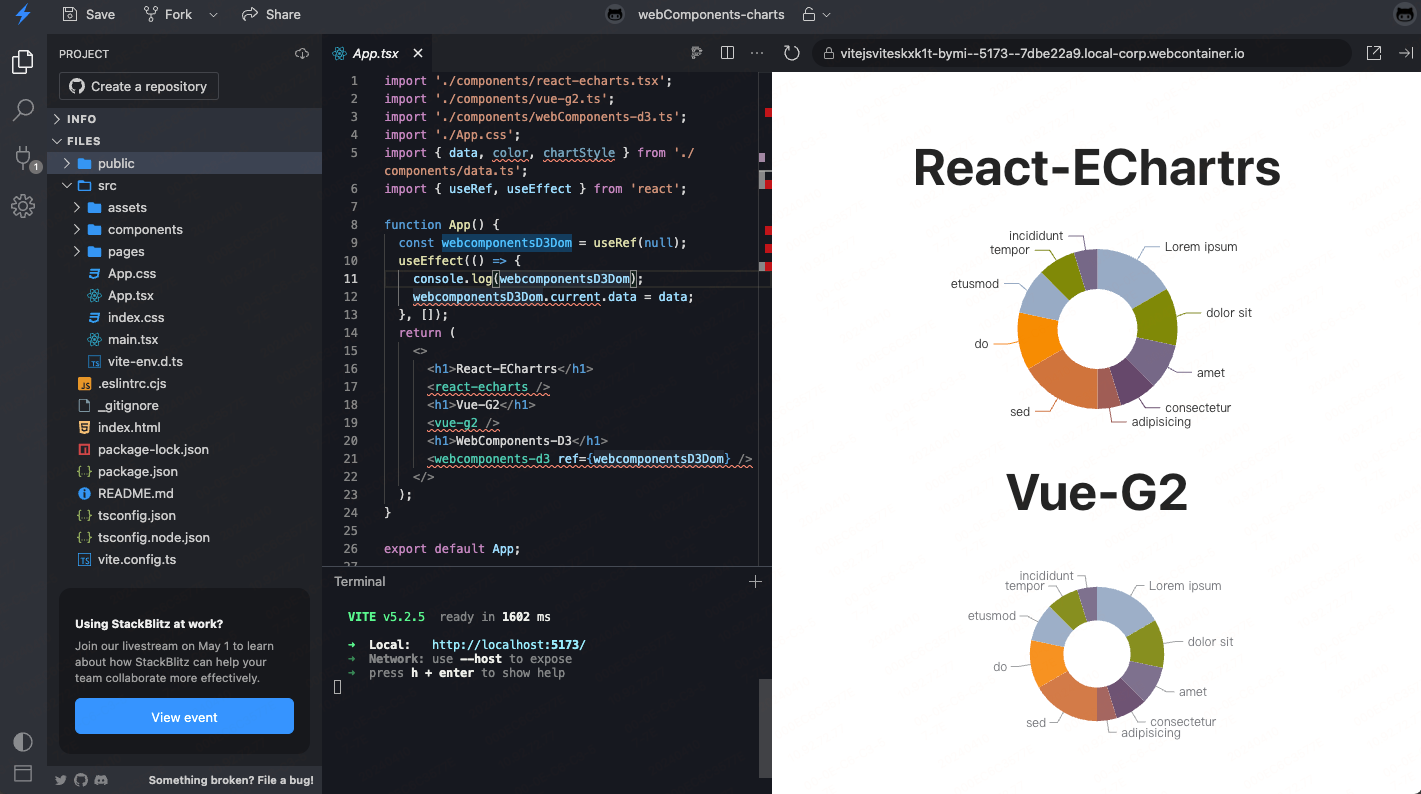The width and height of the screenshot is (1421, 794).
Task: Add a new terminal with plus icon
Action: (755, 581)
